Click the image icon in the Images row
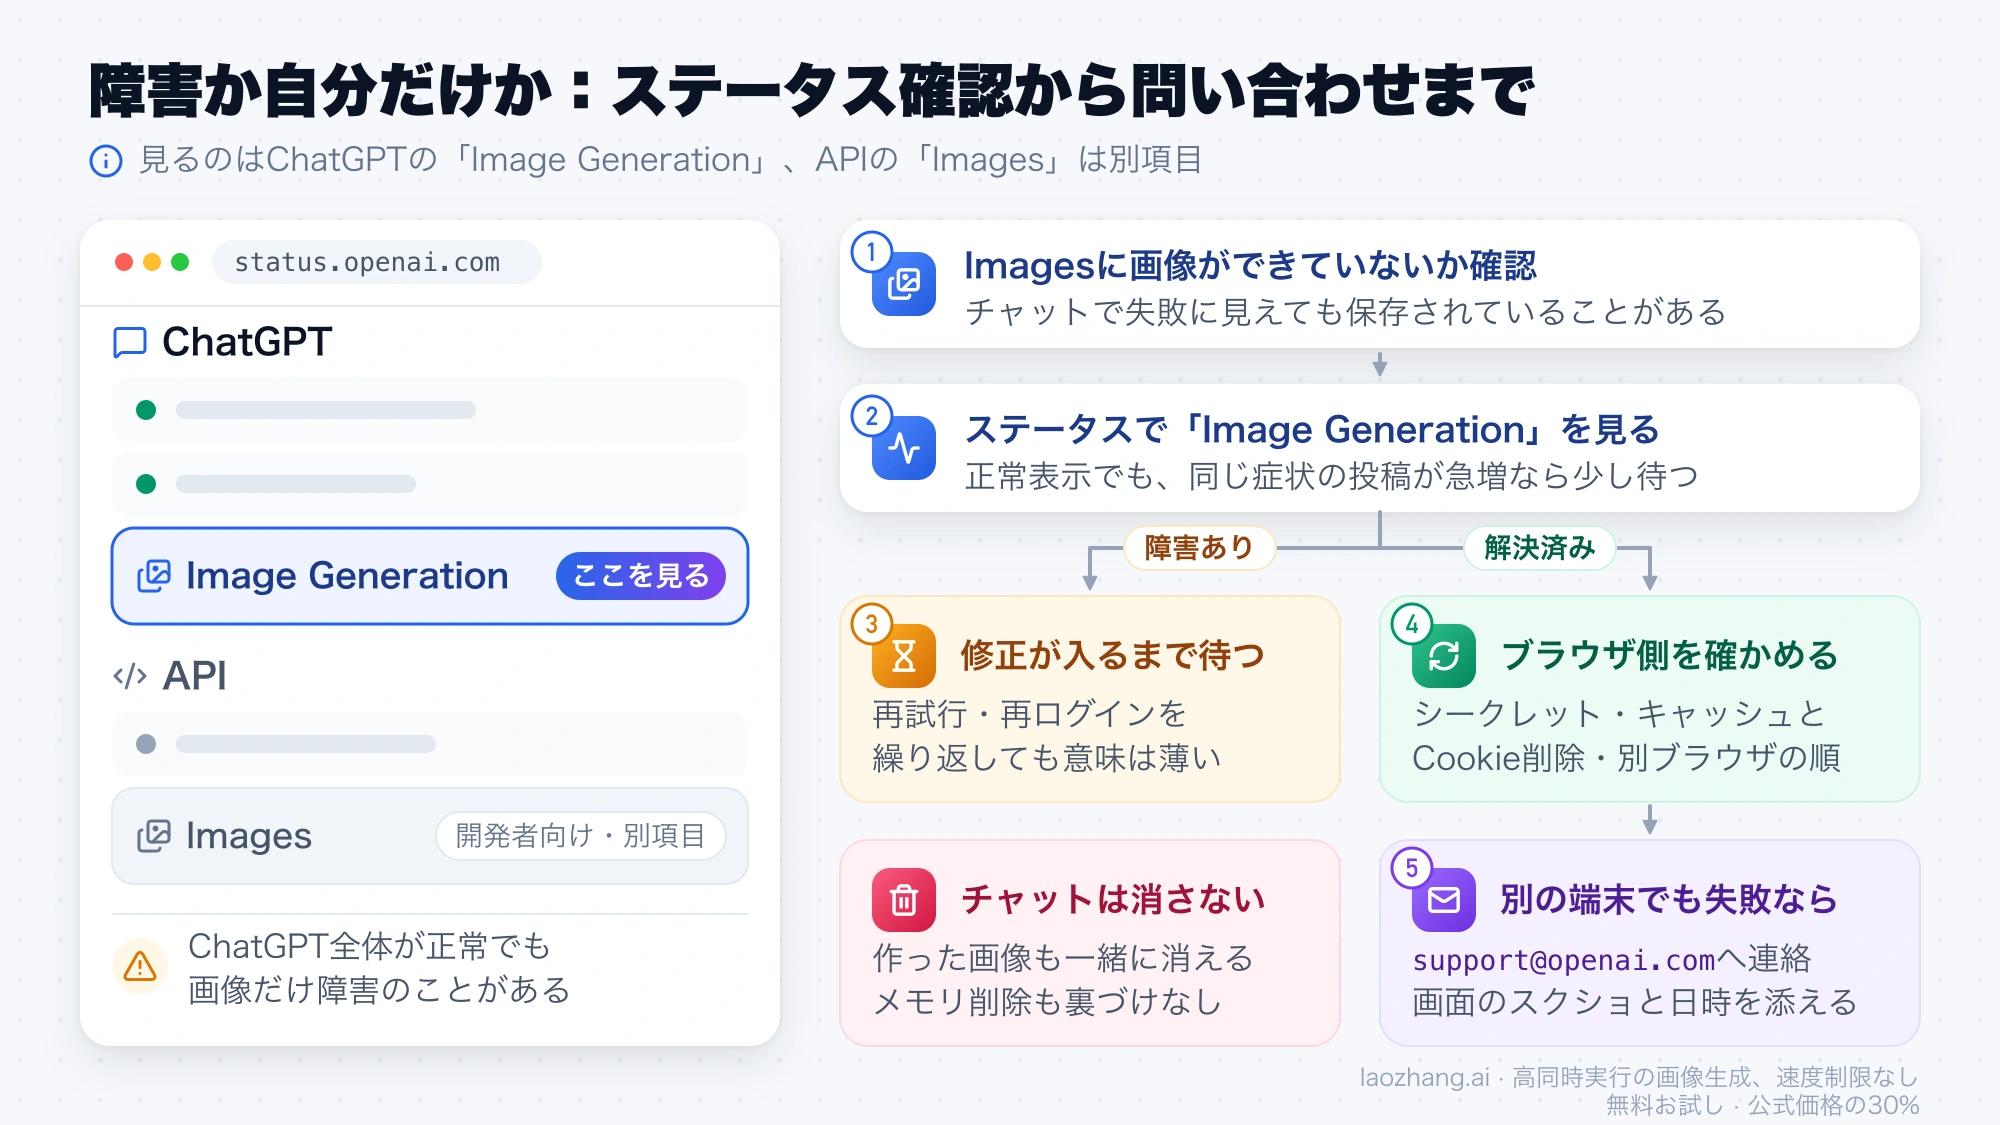Viewport: 2000px width, 1125px height. tap(154, 836)
